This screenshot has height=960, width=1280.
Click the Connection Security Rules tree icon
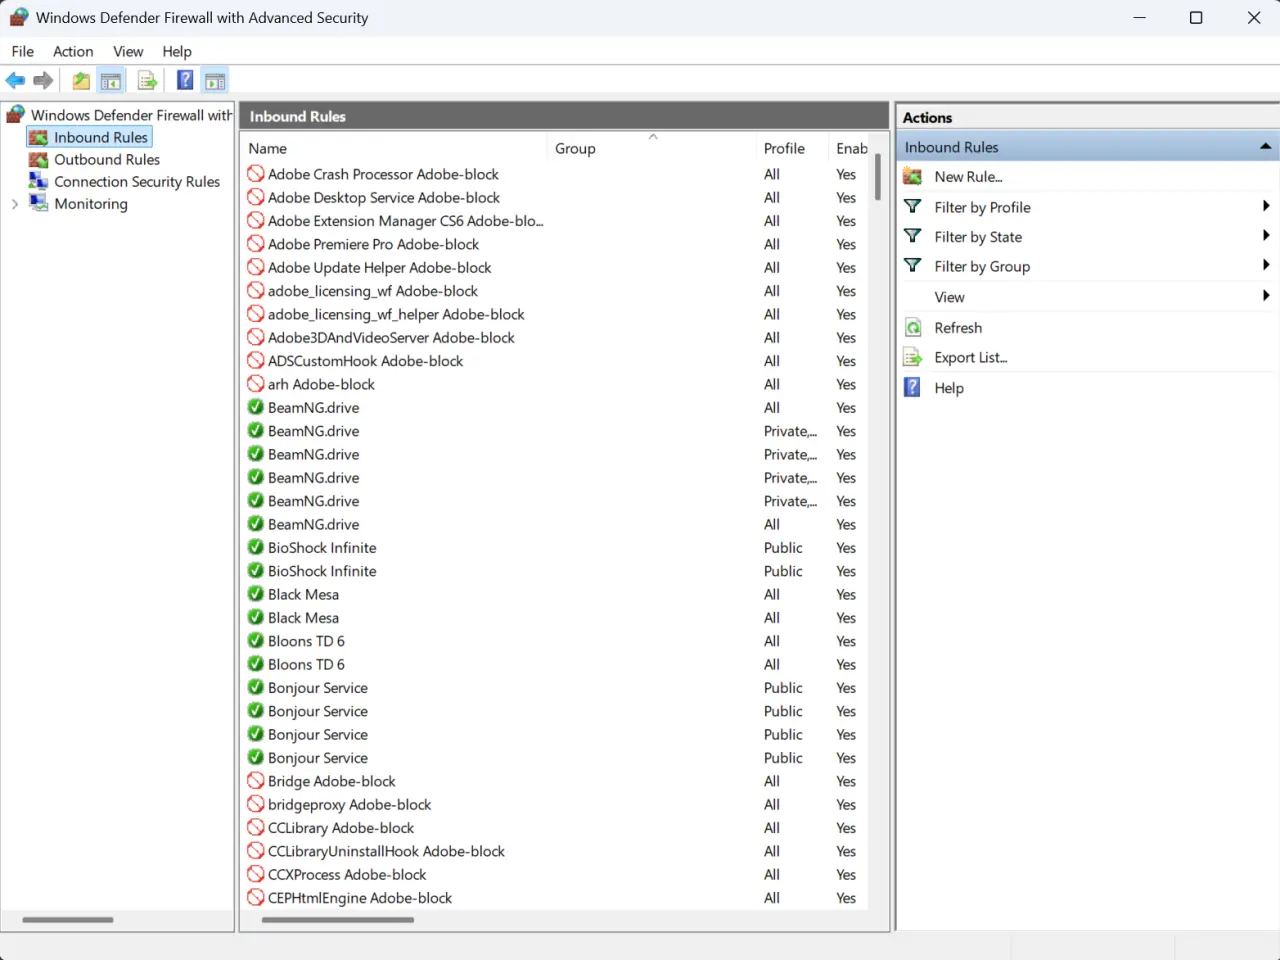(x=39, y=182)
